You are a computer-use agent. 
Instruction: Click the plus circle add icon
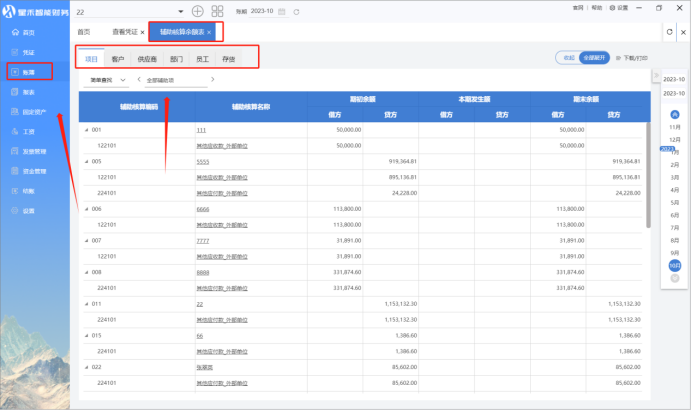pos(197,11)
